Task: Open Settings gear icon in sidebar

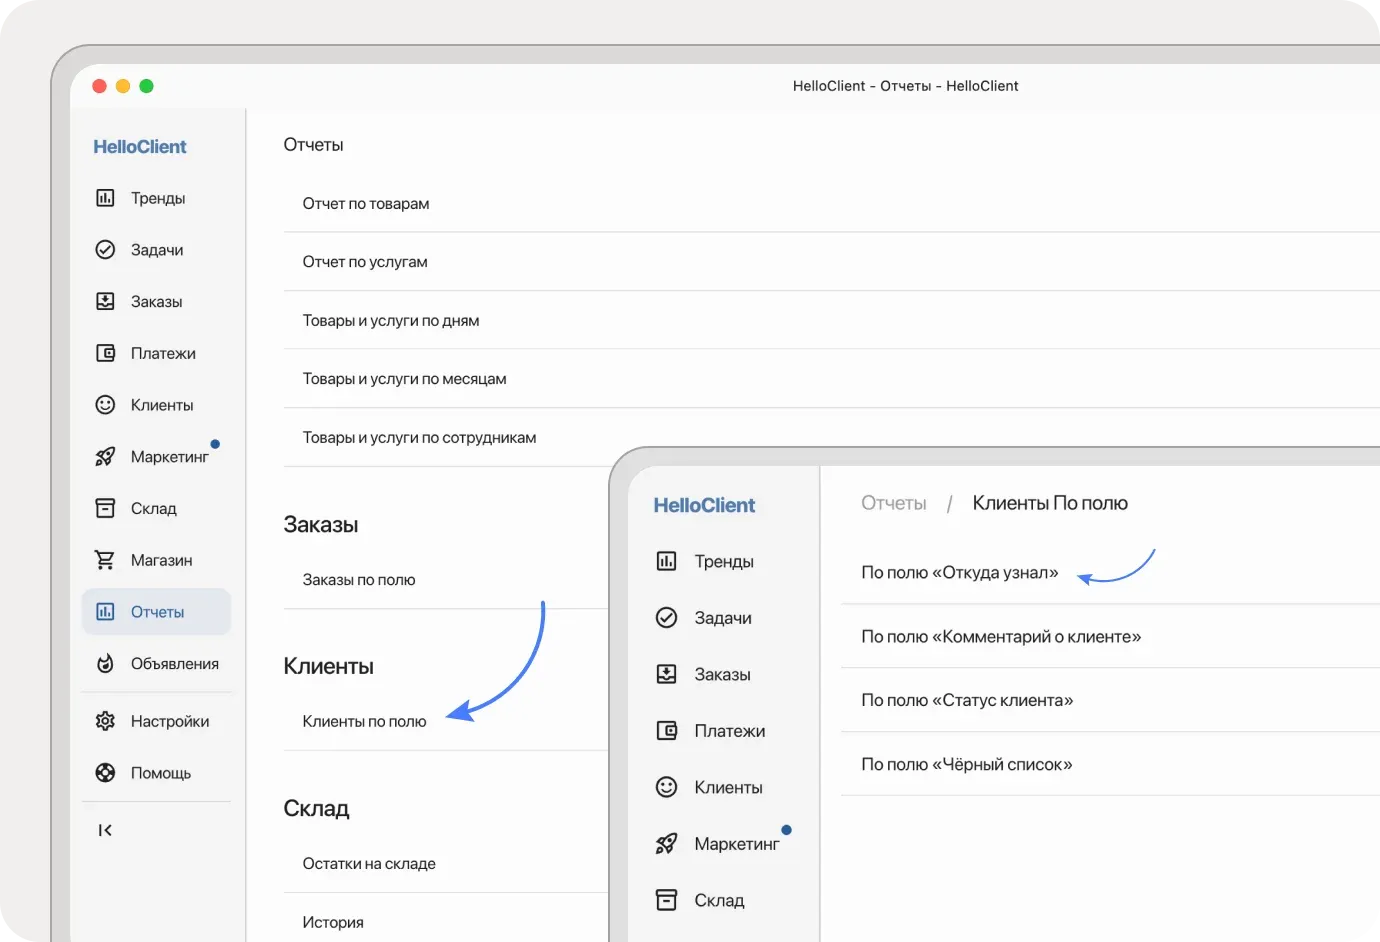Action: point(105,721)
